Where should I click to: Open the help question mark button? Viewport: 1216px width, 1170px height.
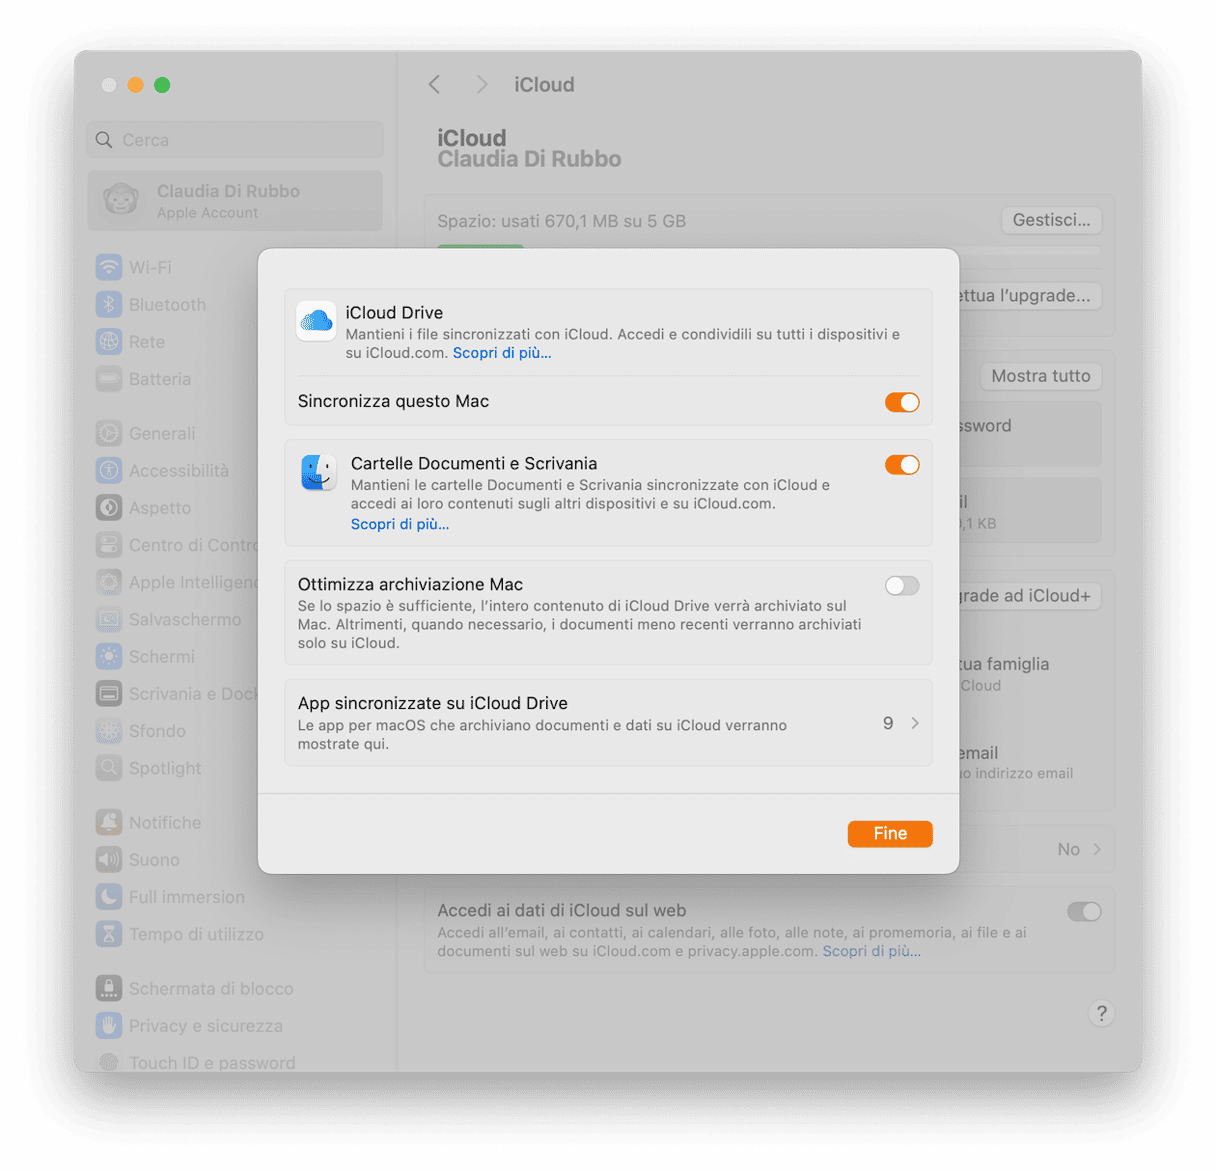coord(1101,1013)
